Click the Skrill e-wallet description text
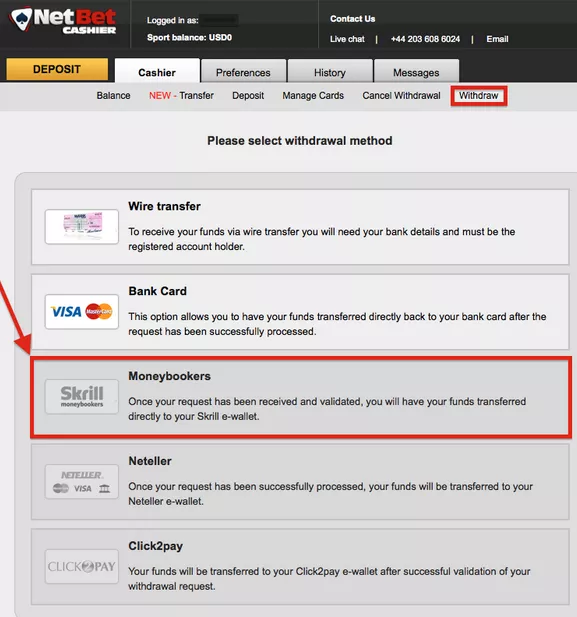Screen dimensions: 577x617 [327, 409]
